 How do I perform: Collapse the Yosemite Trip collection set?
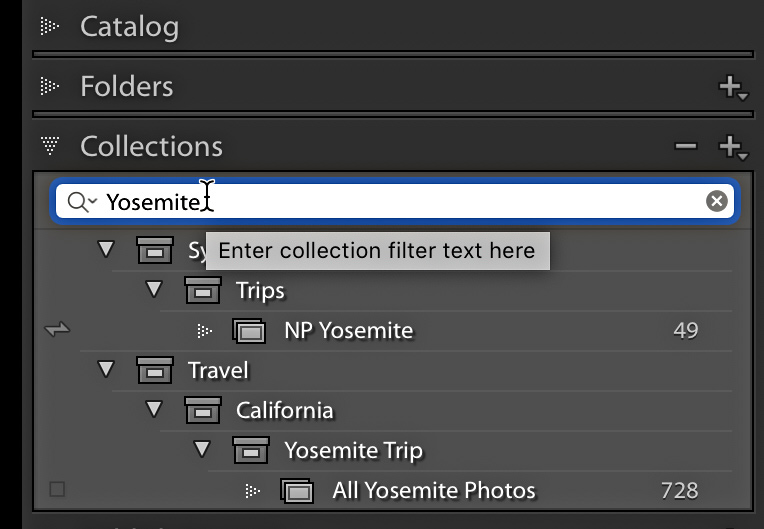pyautogui.click(x=202, y=449)
